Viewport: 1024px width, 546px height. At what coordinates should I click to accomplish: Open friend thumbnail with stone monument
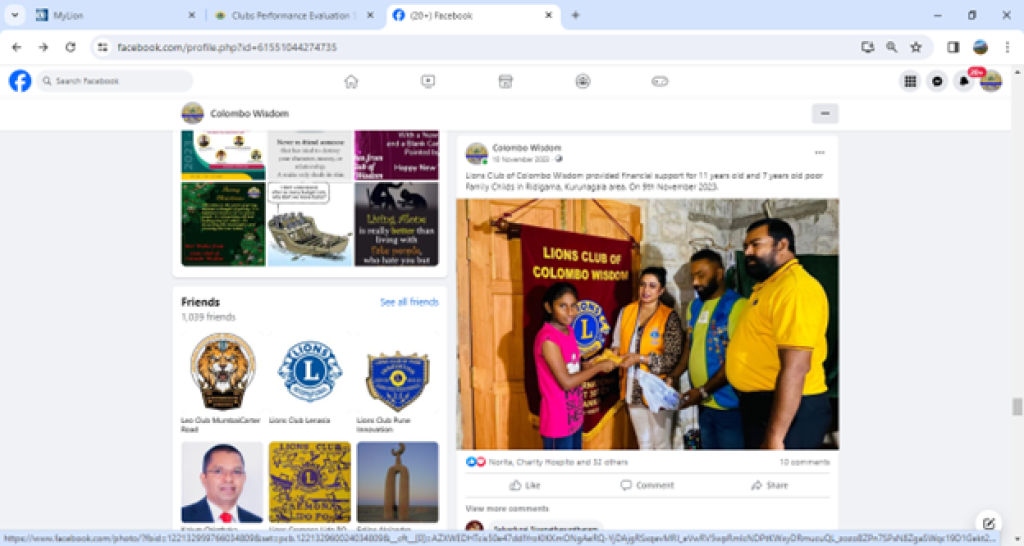tap(398, 482)
